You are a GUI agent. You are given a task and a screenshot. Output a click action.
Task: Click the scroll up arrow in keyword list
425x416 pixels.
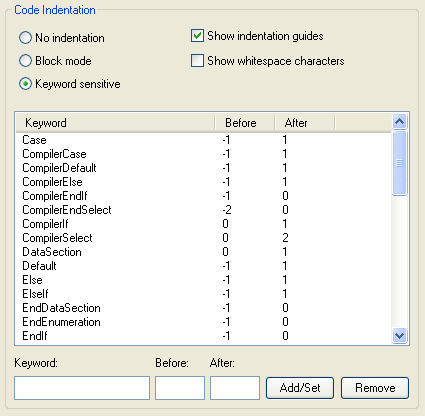point(399,122)
